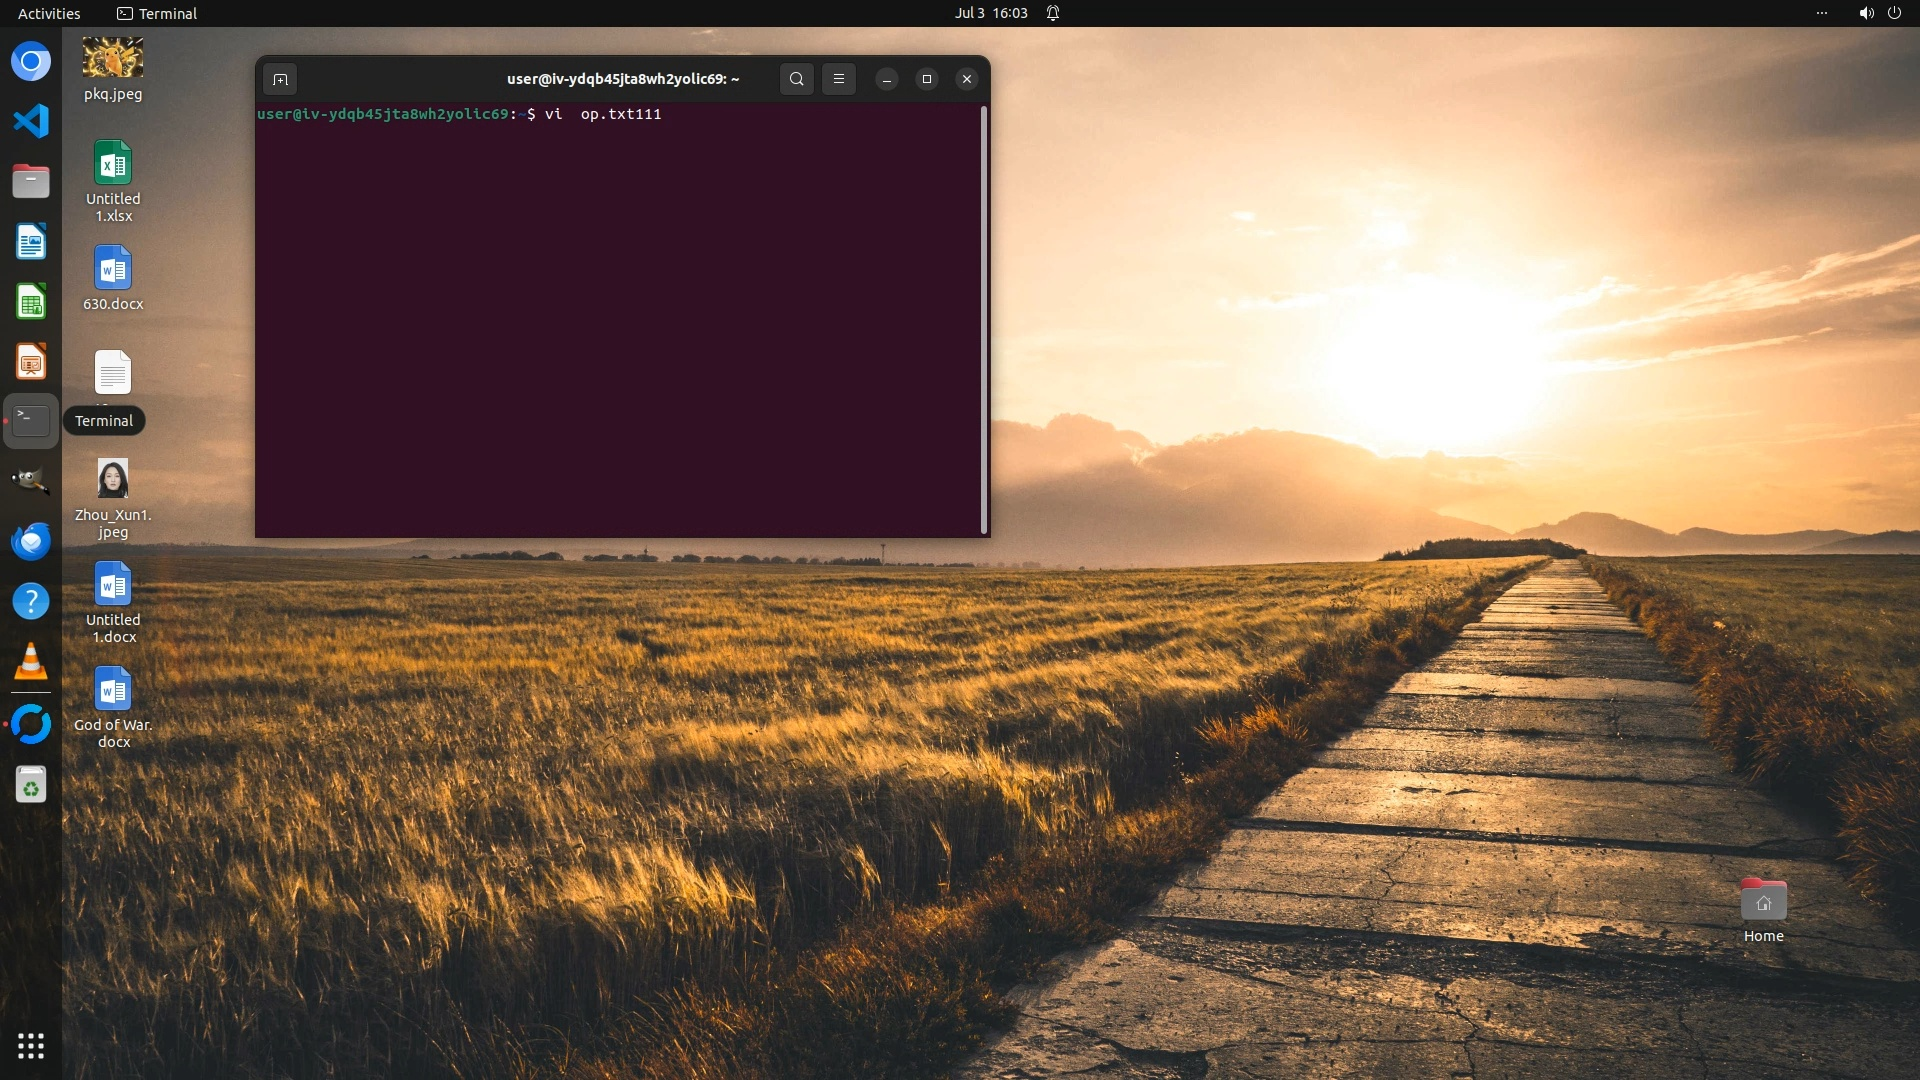Open the Terminal app menu in top bar

[x=157, y=13]
